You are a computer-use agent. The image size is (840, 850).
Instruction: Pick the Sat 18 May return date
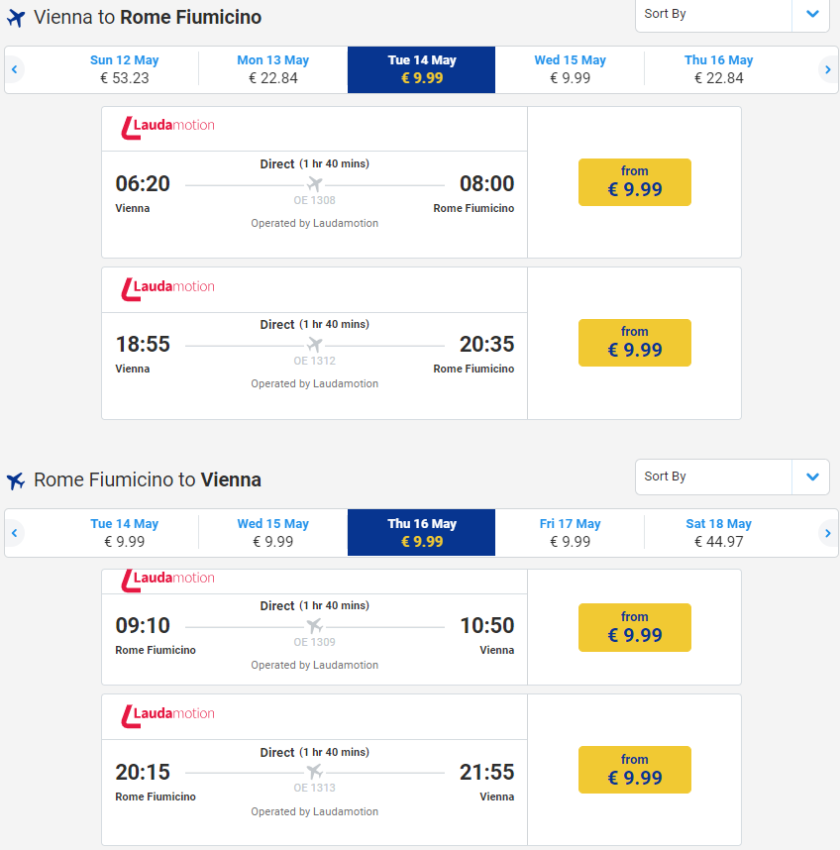[718, 532]
